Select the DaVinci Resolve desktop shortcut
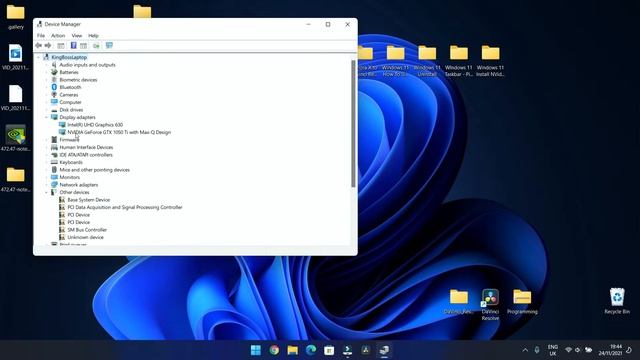 (490, 304)
